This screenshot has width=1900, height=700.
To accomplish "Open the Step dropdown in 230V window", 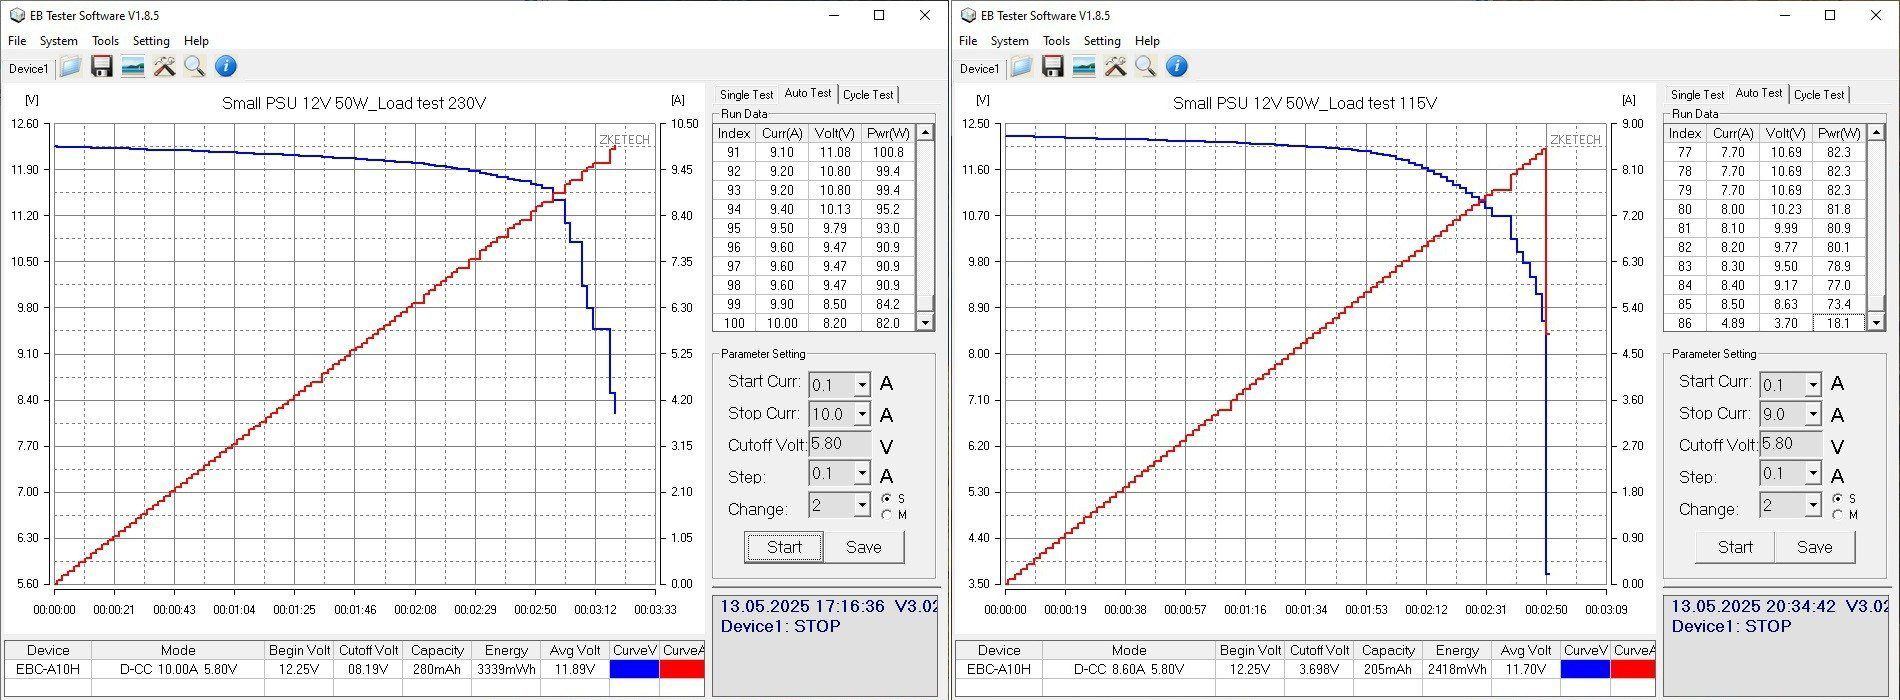I will (861, 475).
